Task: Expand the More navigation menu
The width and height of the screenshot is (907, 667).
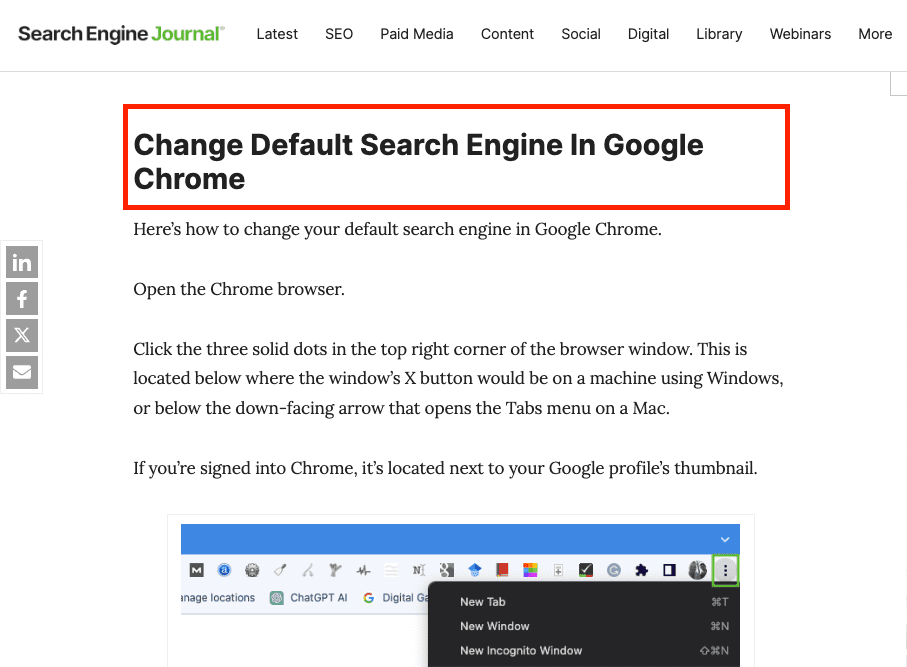Action: (874, 34)
